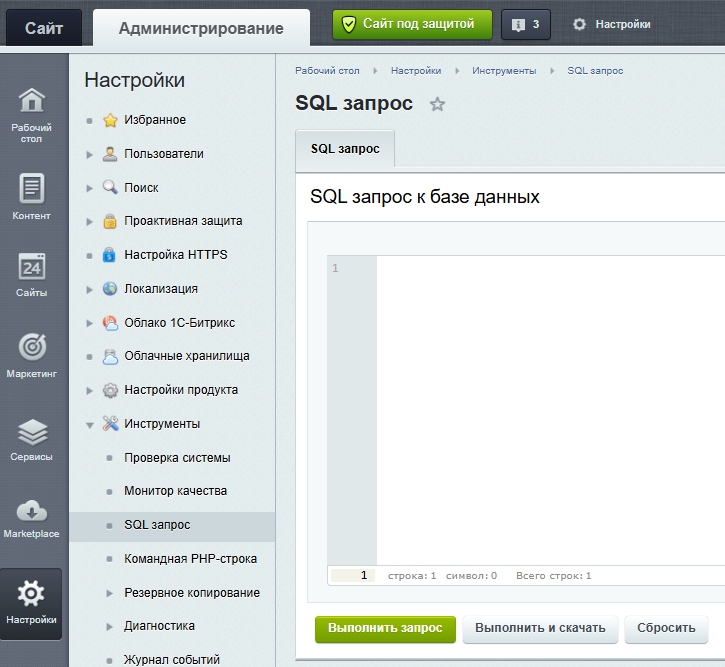
Task: Expand the Резервное копирование submenu
Action: (x=111, y=593)
